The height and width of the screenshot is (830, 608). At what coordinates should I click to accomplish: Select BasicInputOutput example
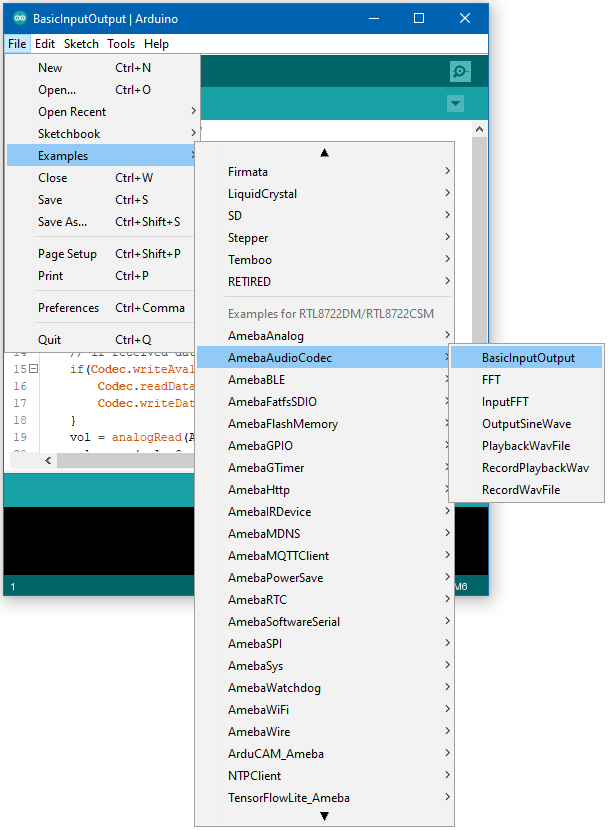(x=527, y=358)
